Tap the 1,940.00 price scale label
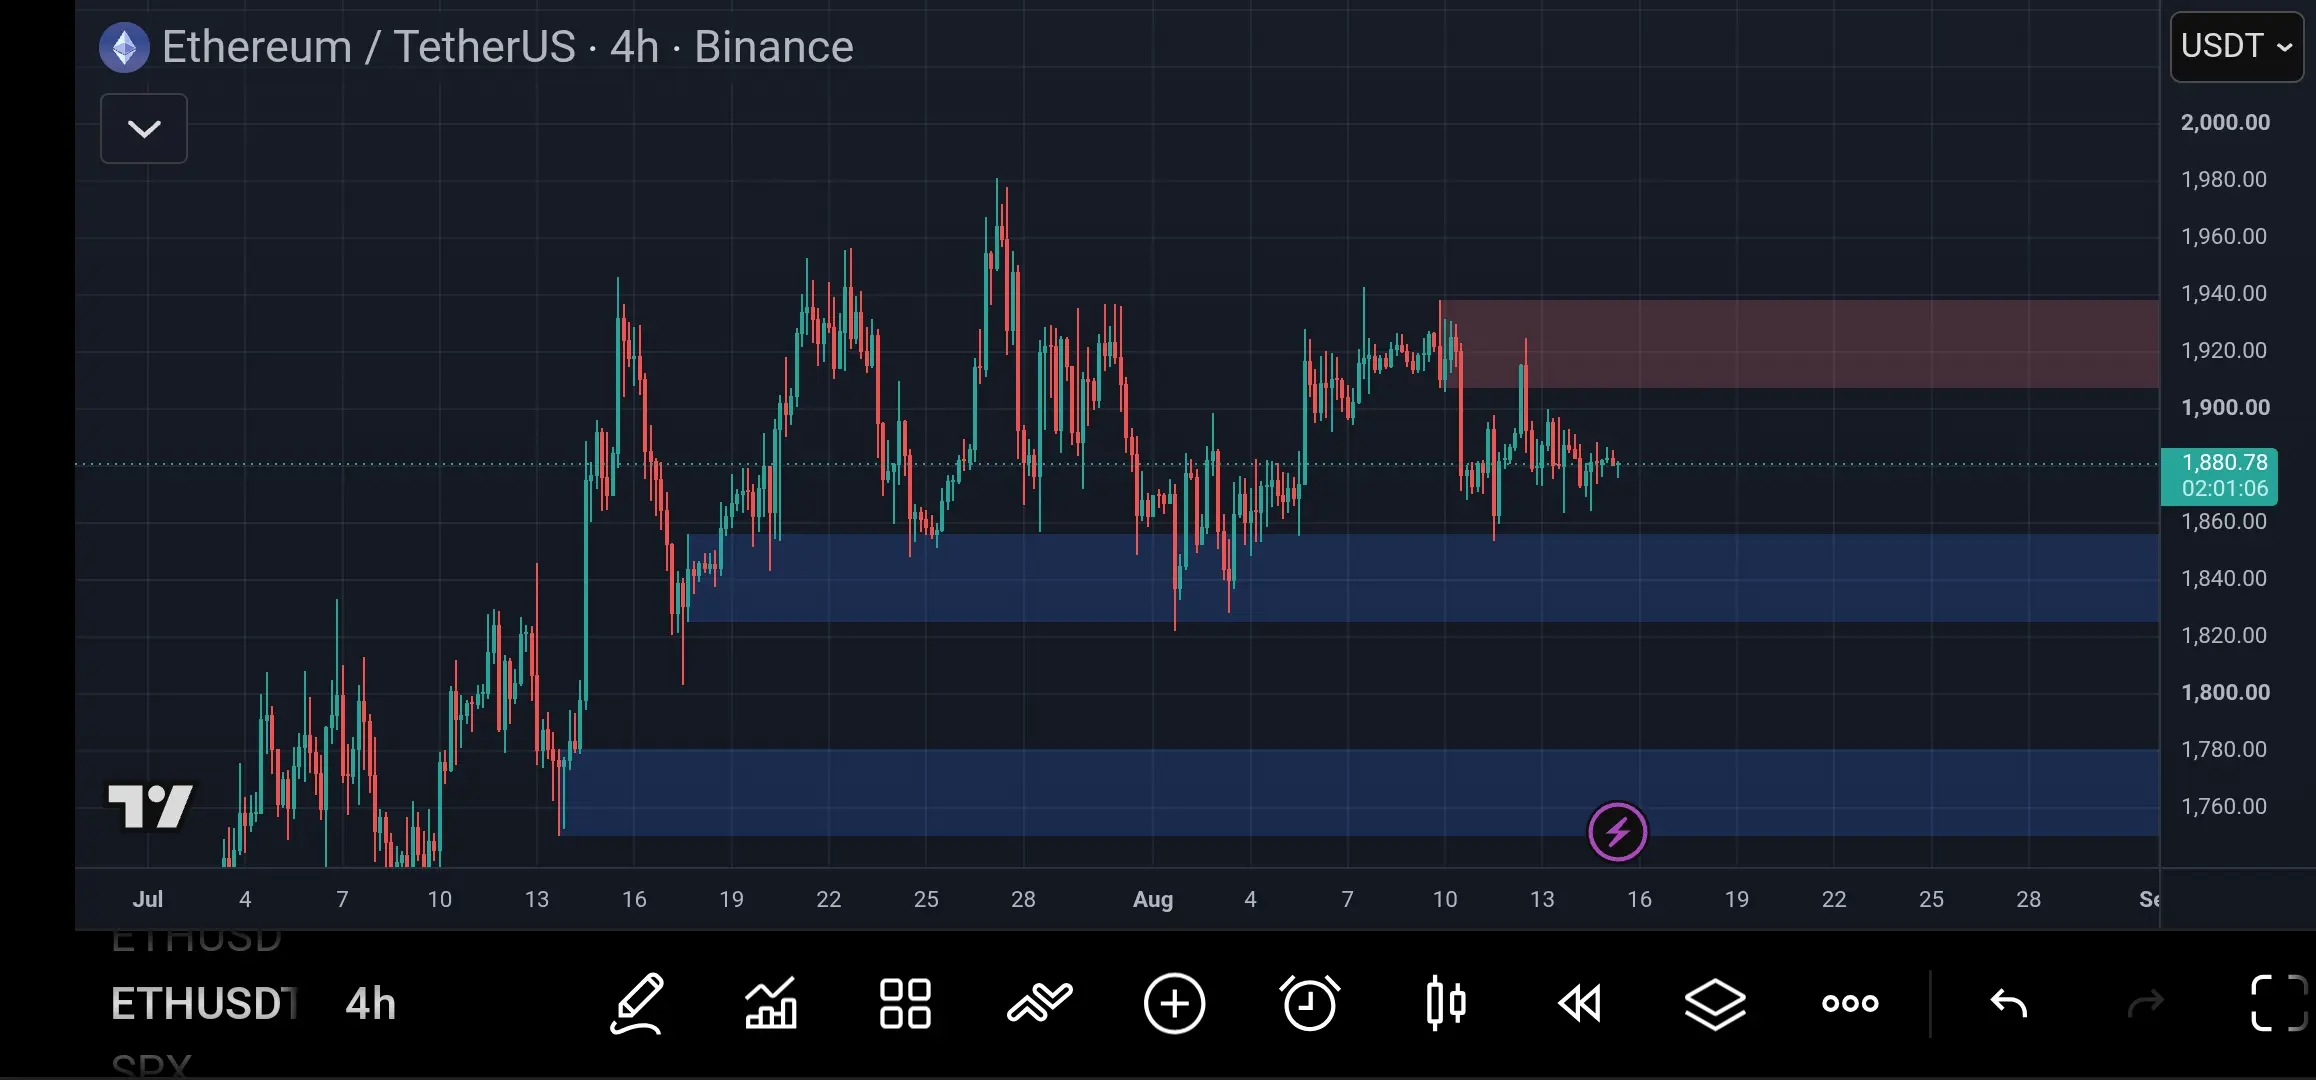This screenshot has height=1080, width=2316. pyautogui.click(x=2224, y=293)
